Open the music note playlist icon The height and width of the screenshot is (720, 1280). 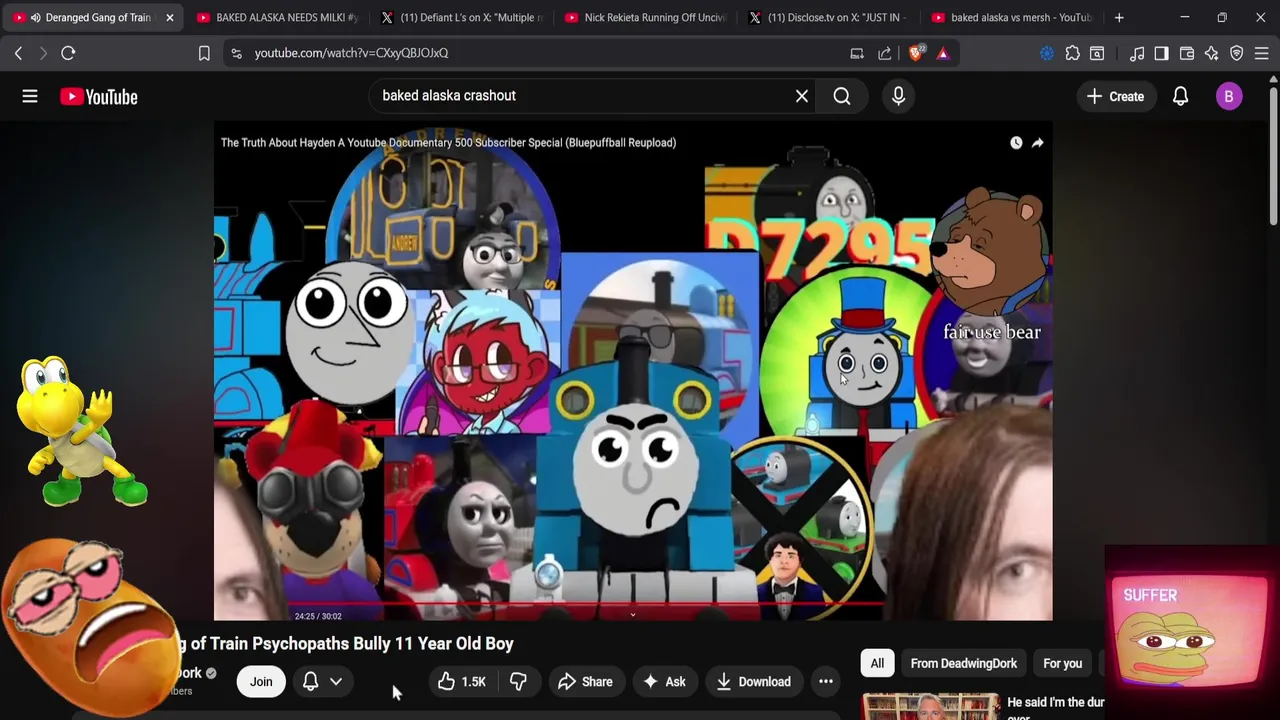coord(1137,53)
